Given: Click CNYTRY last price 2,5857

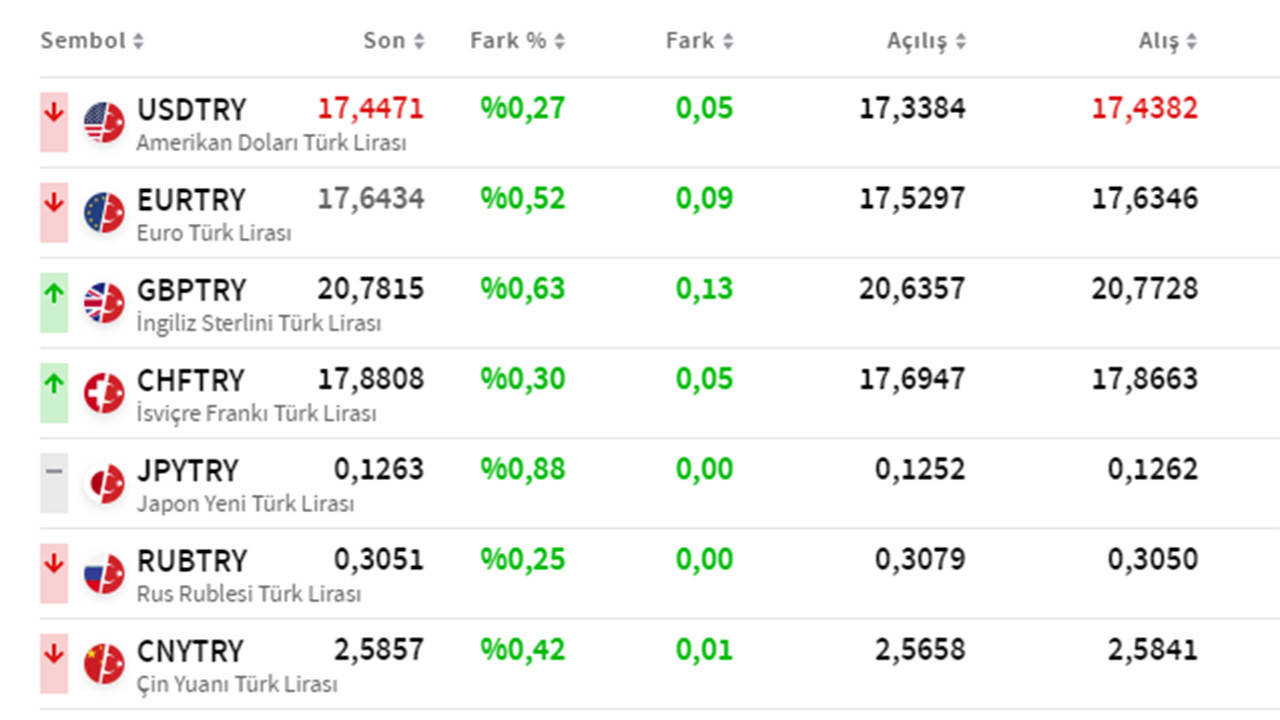Looking at the screenshot, I should pos(379,649).
